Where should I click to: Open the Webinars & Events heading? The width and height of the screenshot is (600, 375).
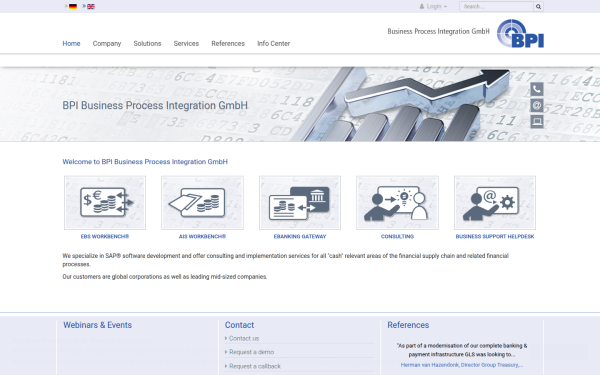click(97, 325)
